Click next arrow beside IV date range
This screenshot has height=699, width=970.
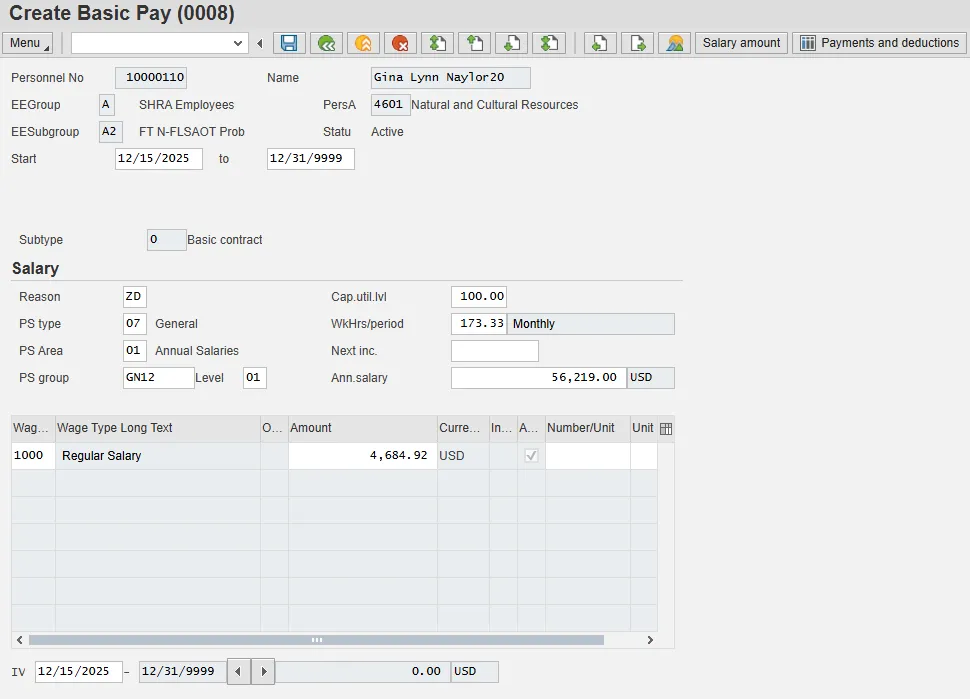pos(263,672)
